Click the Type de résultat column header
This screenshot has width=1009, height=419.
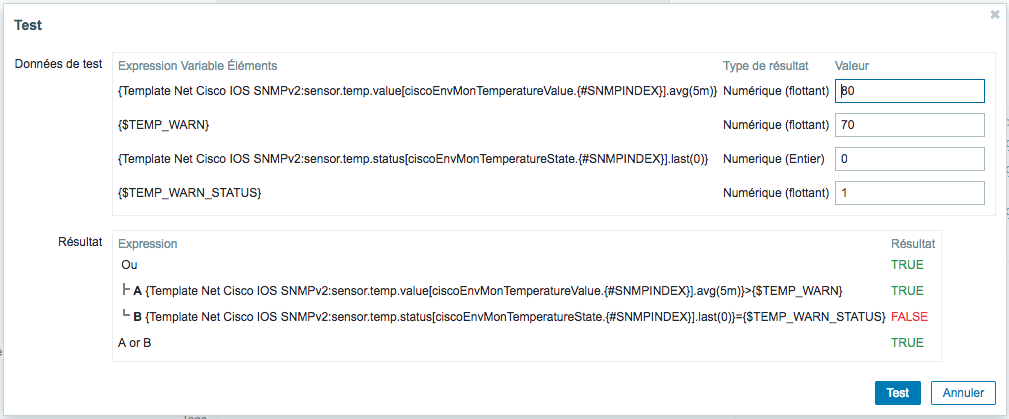766,66
